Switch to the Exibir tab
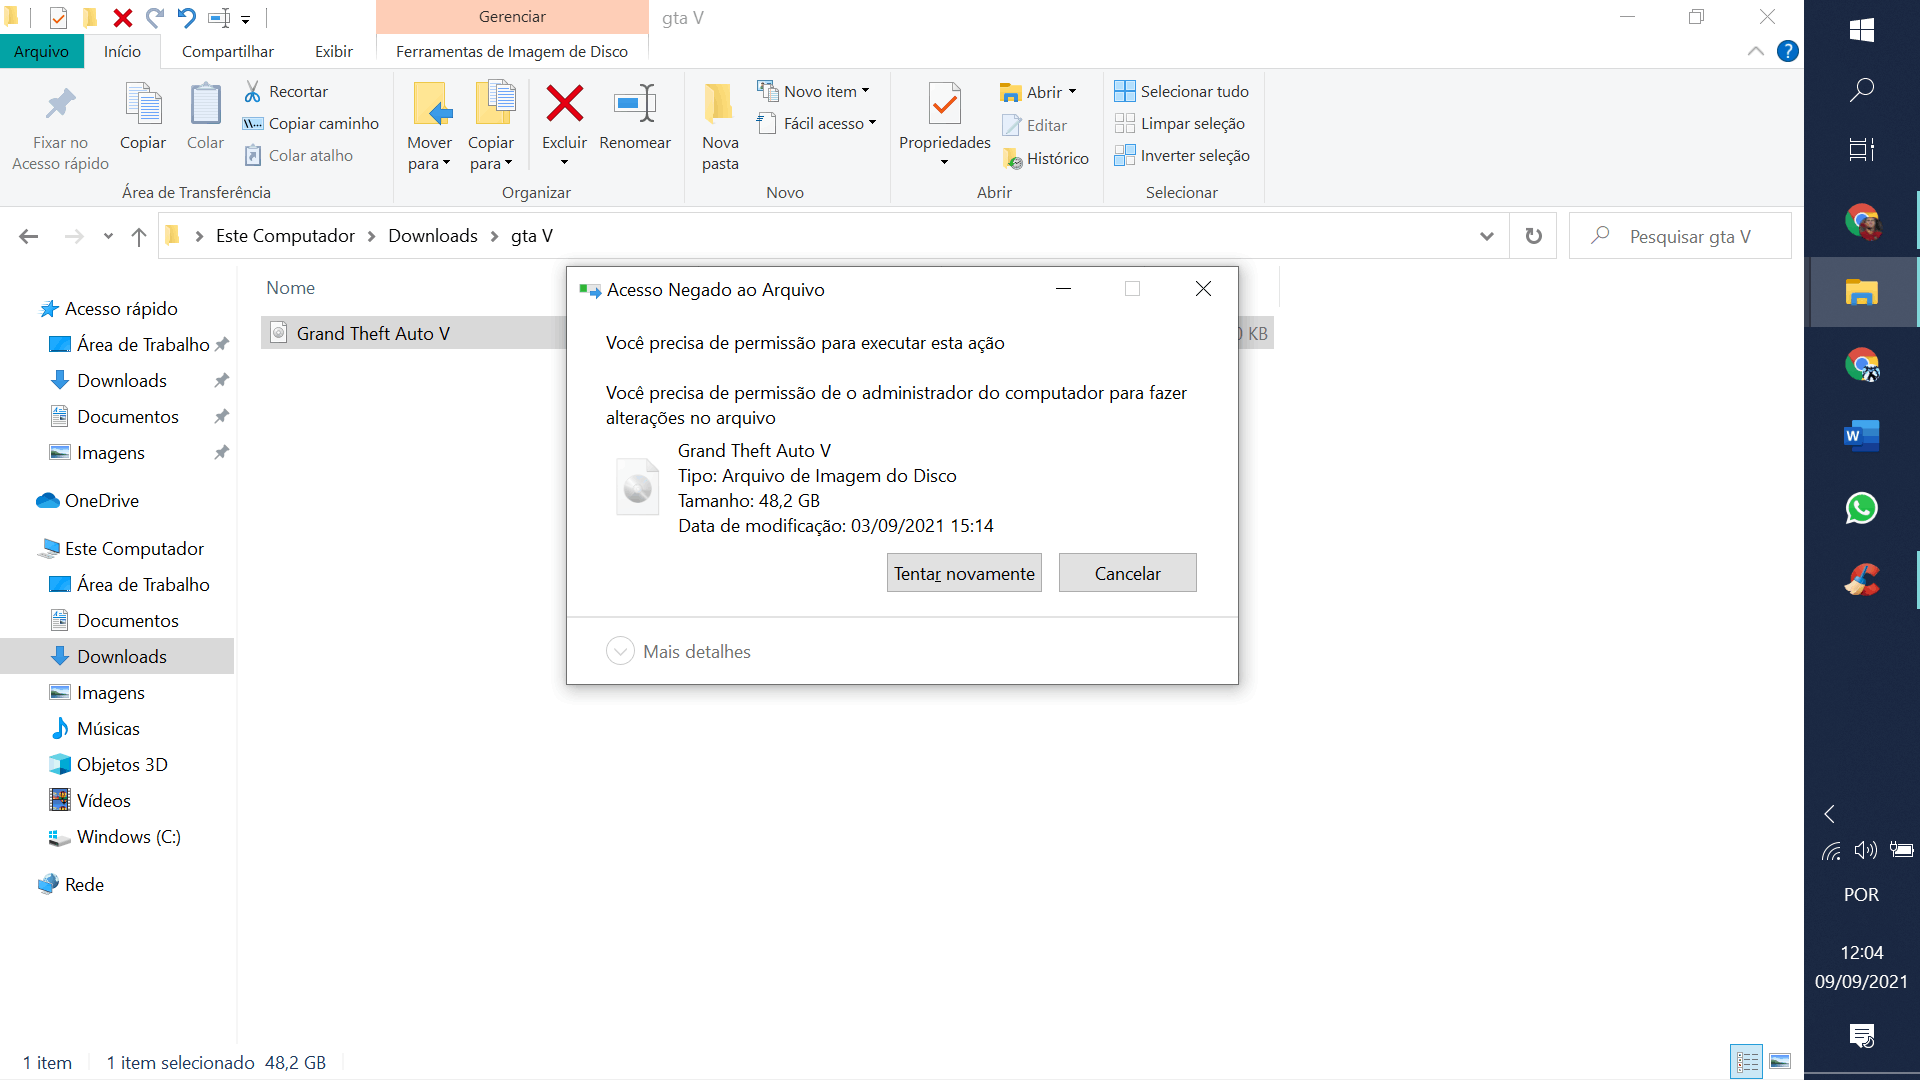This screenshot has height=1080, width=1920. click(334, 51)
